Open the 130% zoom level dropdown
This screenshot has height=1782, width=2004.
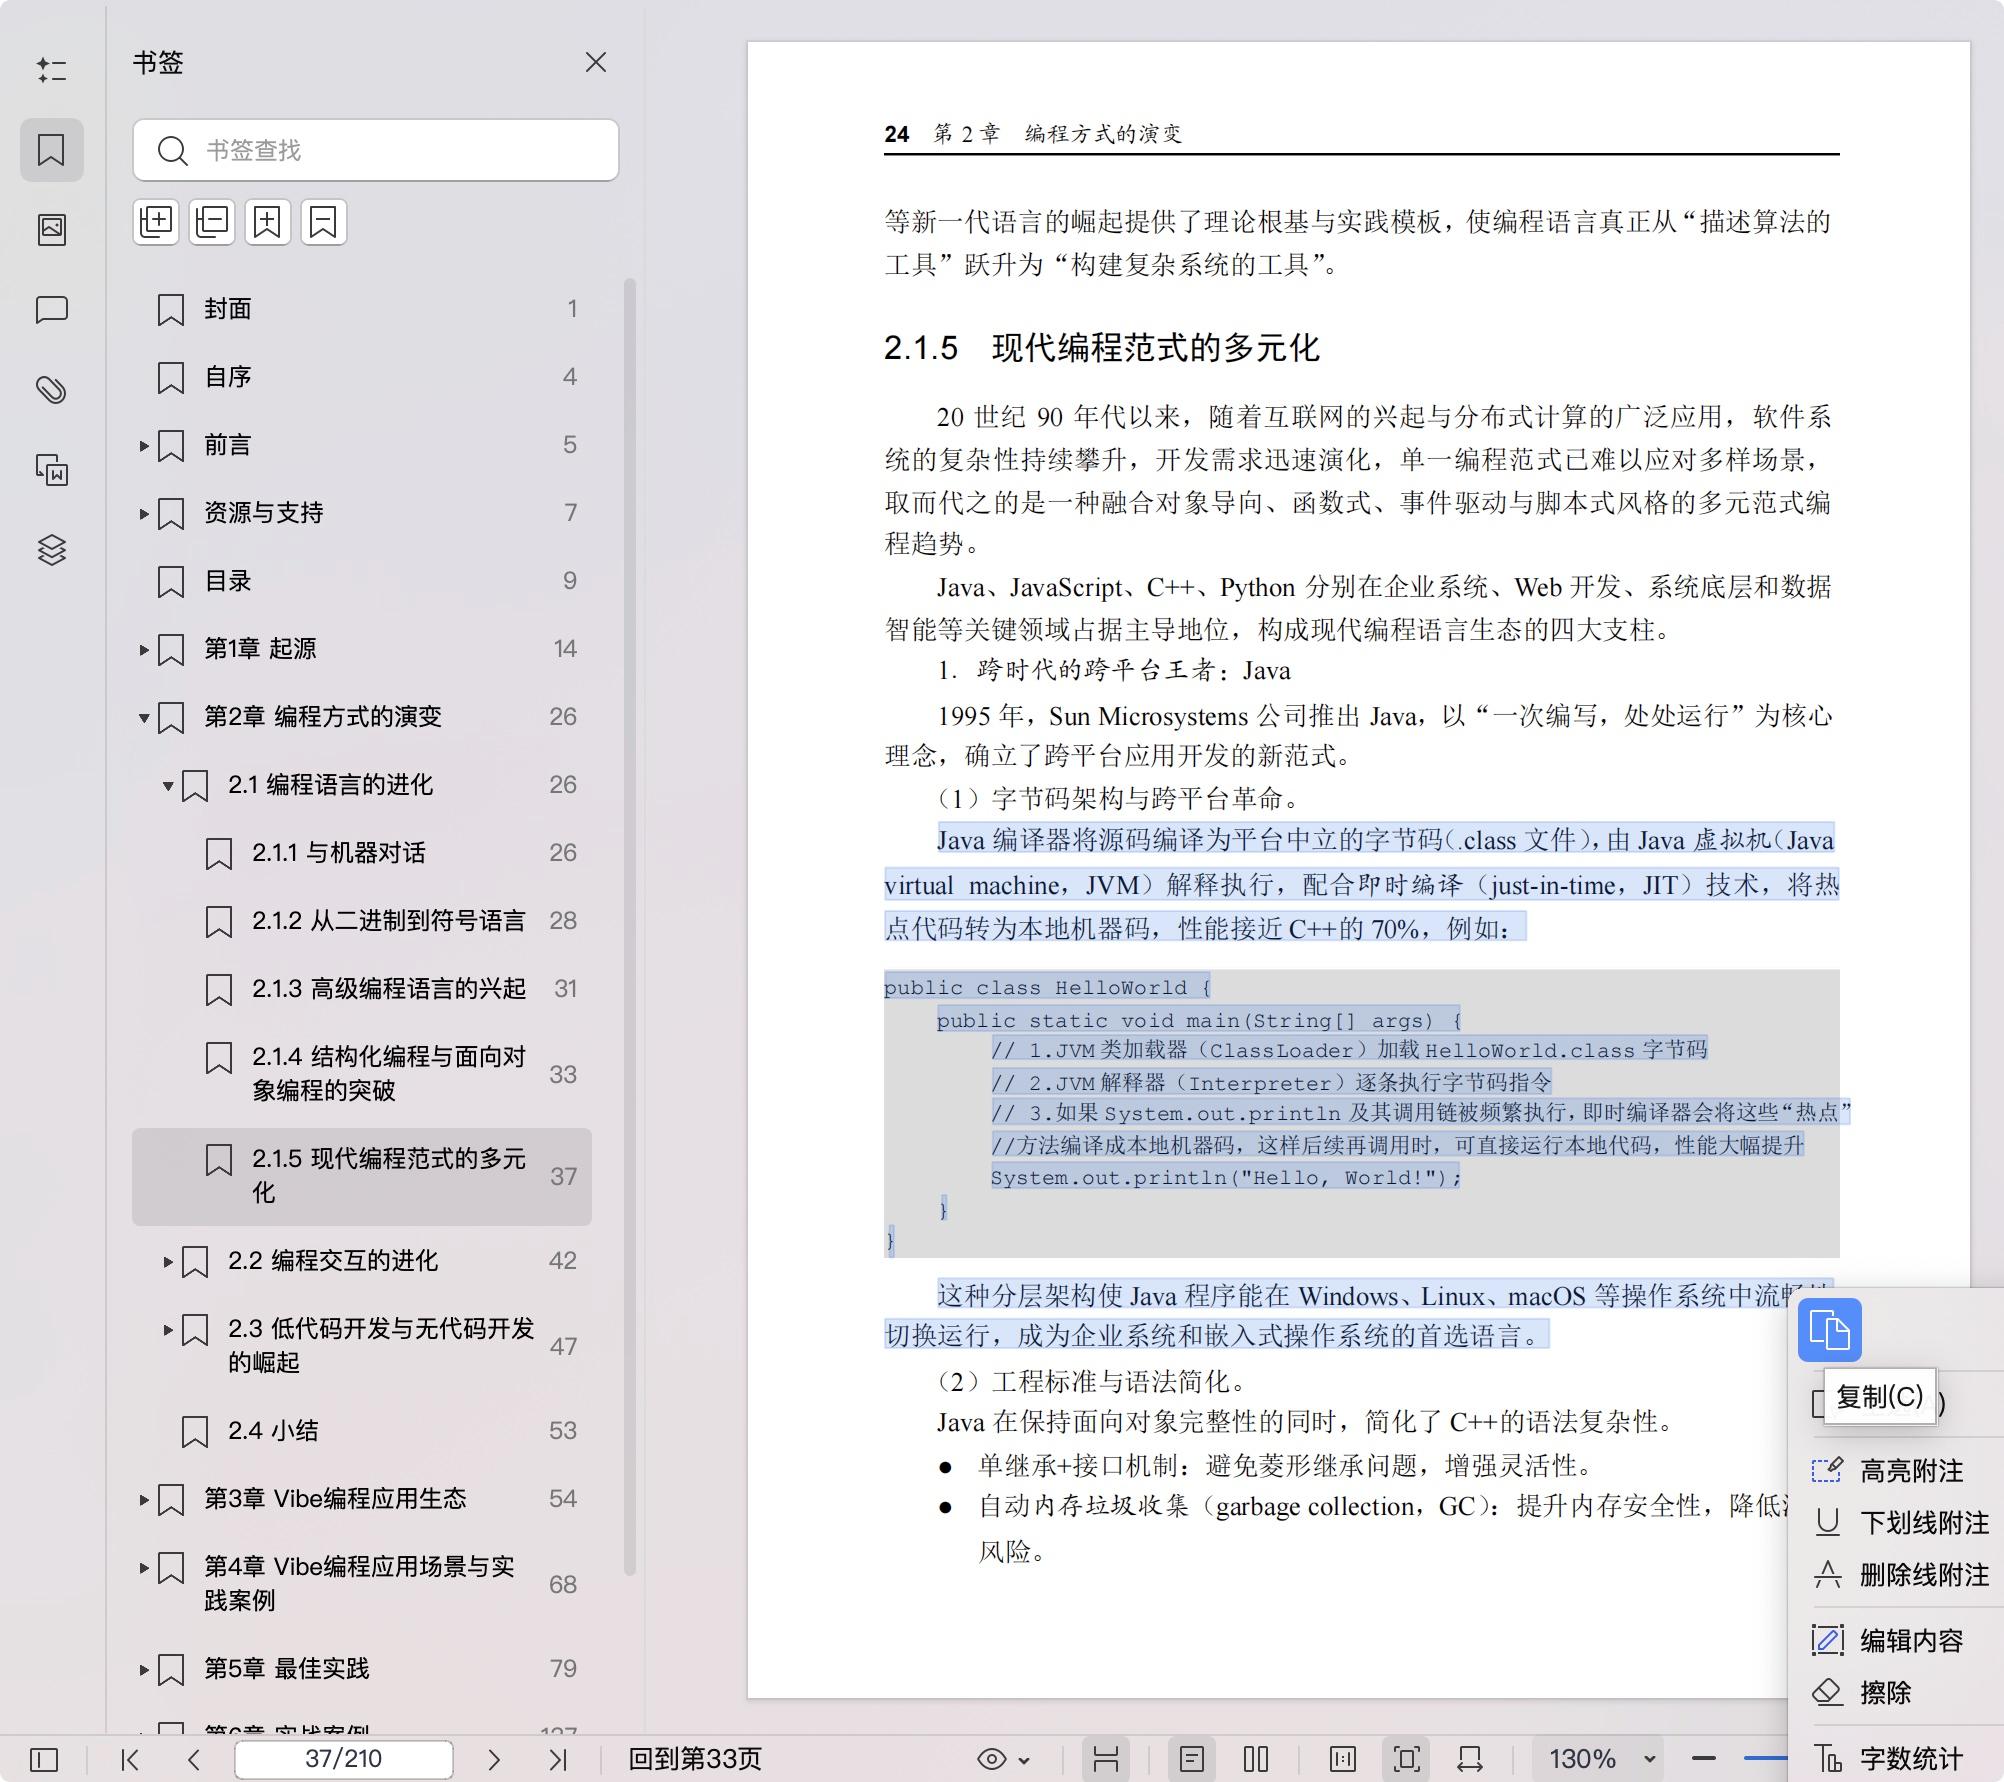(1650, 1759)
